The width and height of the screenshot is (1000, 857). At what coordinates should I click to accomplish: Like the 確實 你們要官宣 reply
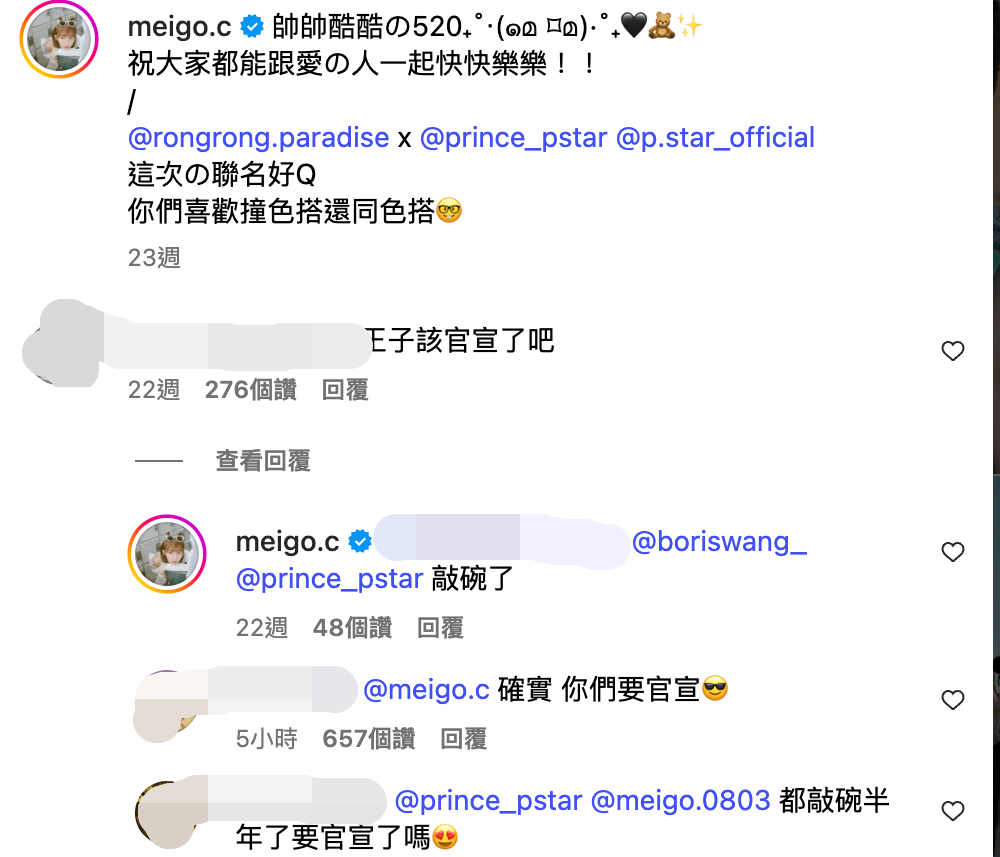tap(953, 700)
